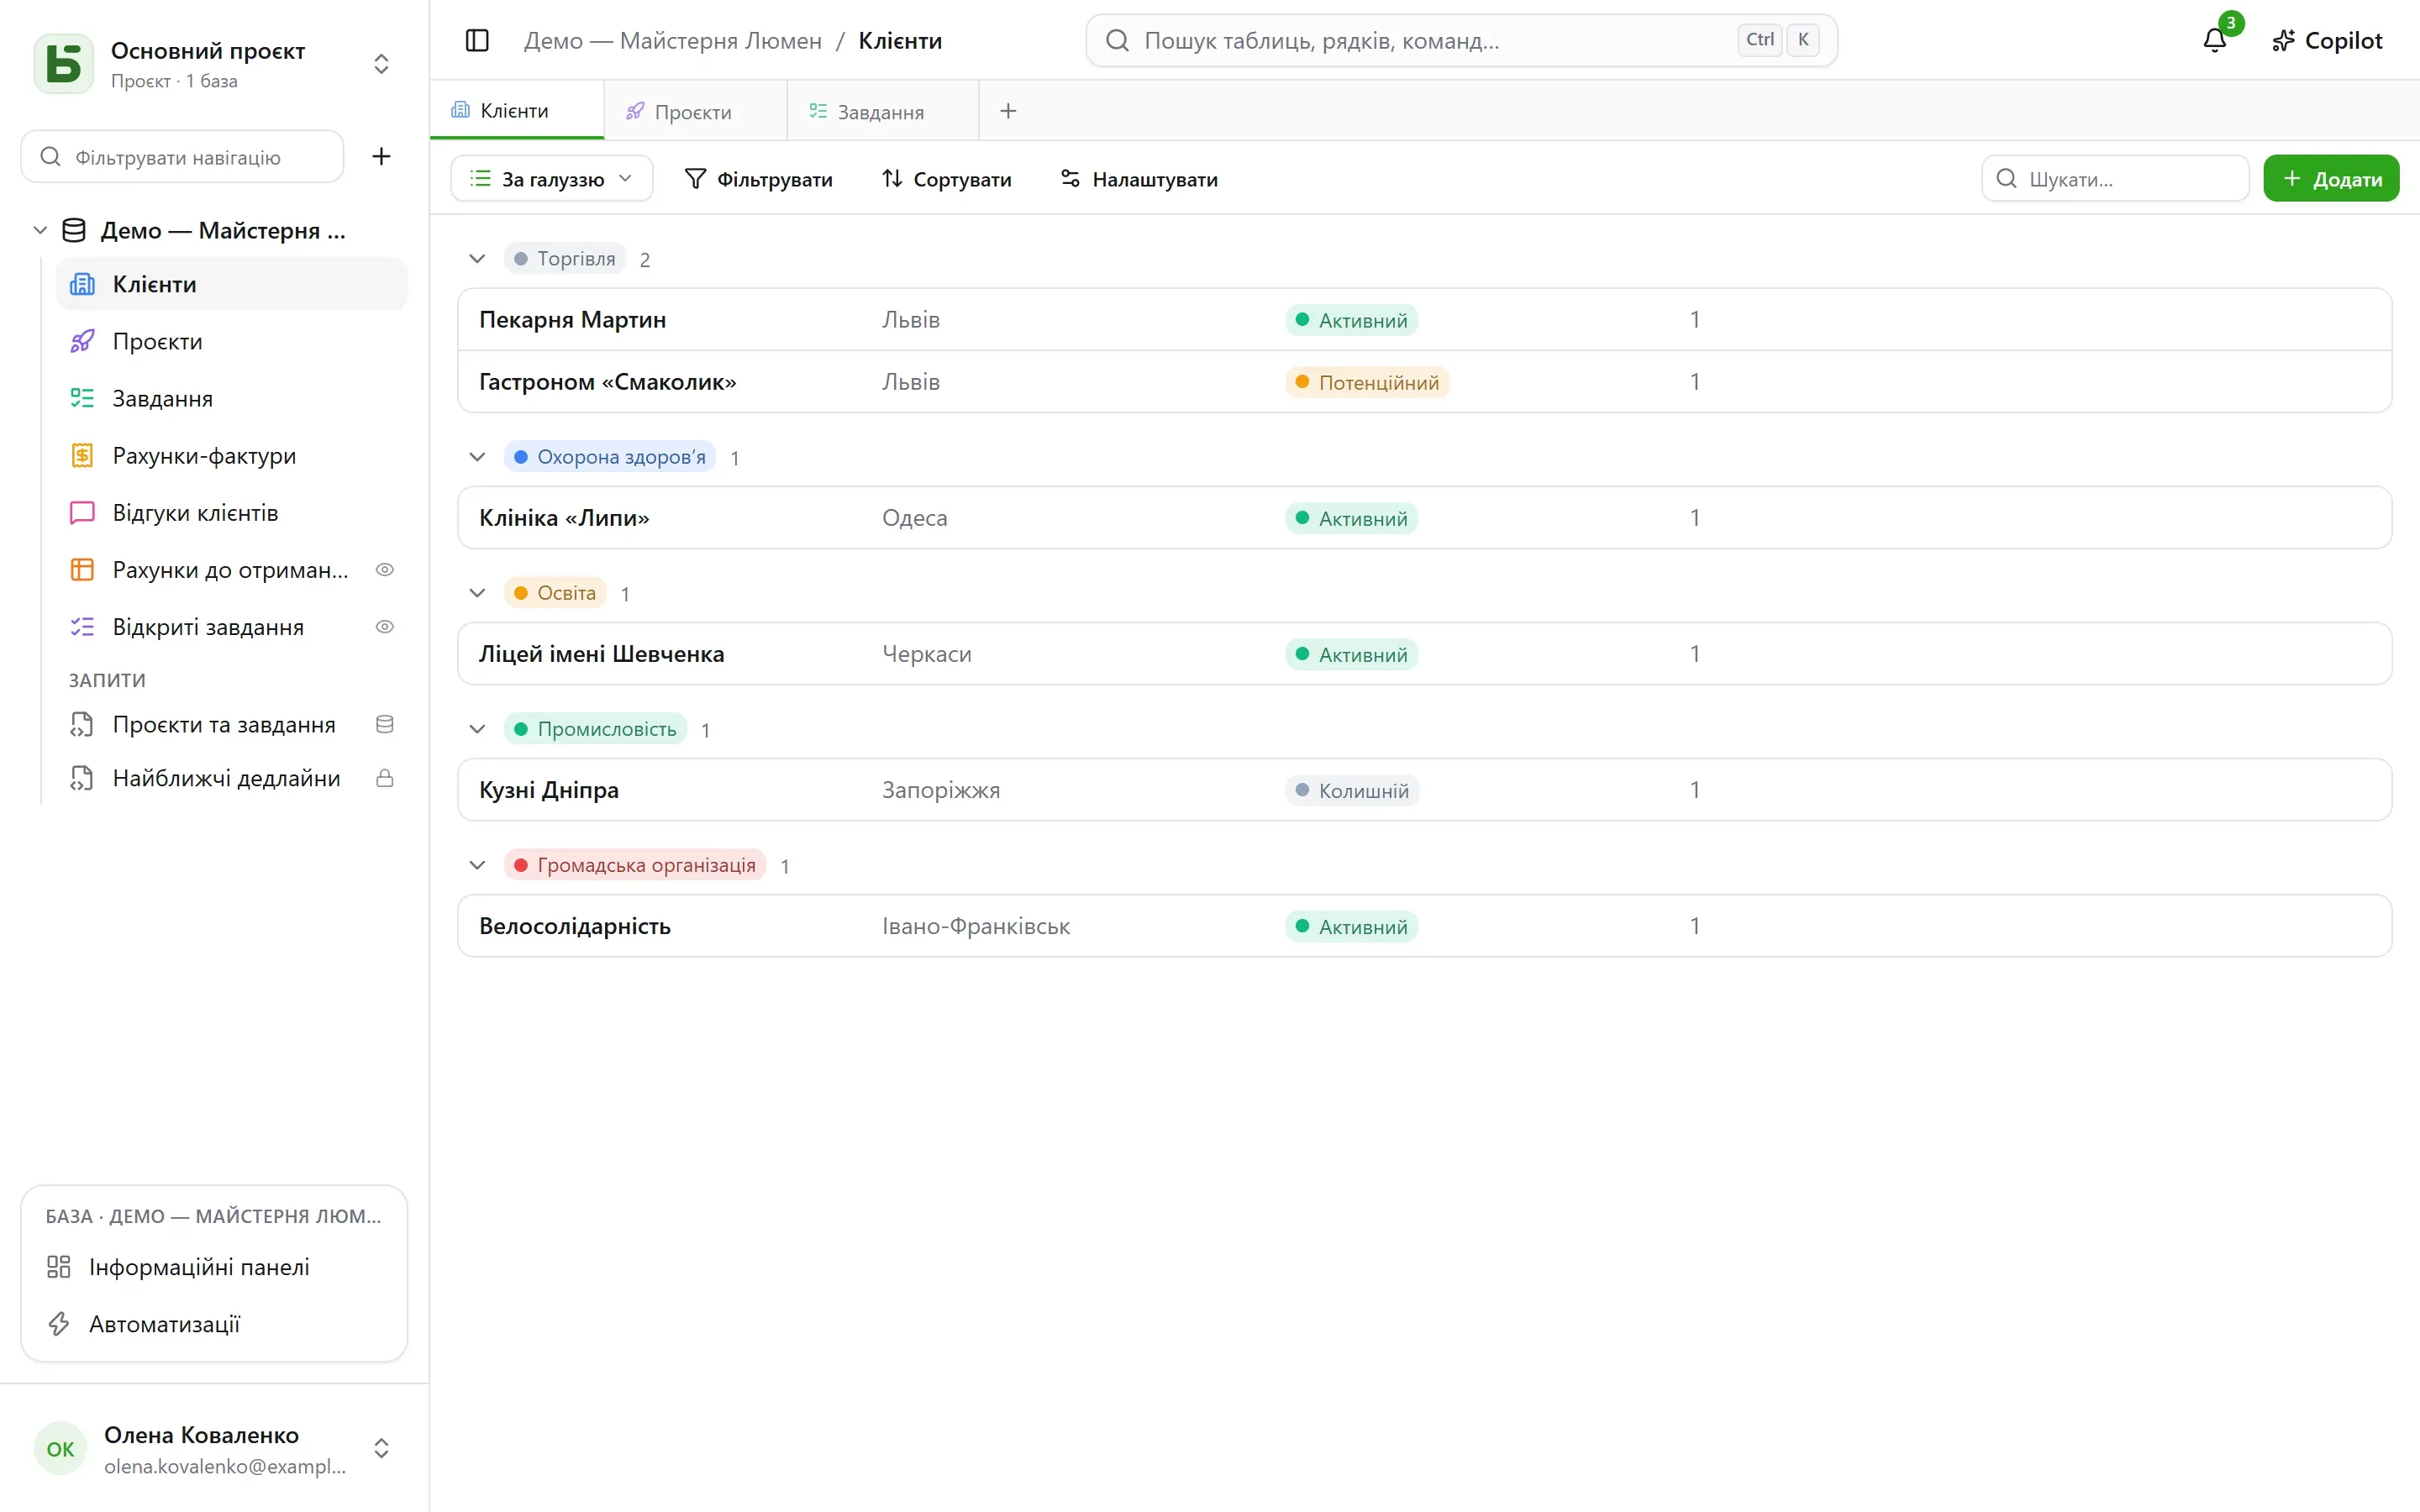The image size is (2420, 1512).
Task: Open notifications bell
Action: (2215, 40)
